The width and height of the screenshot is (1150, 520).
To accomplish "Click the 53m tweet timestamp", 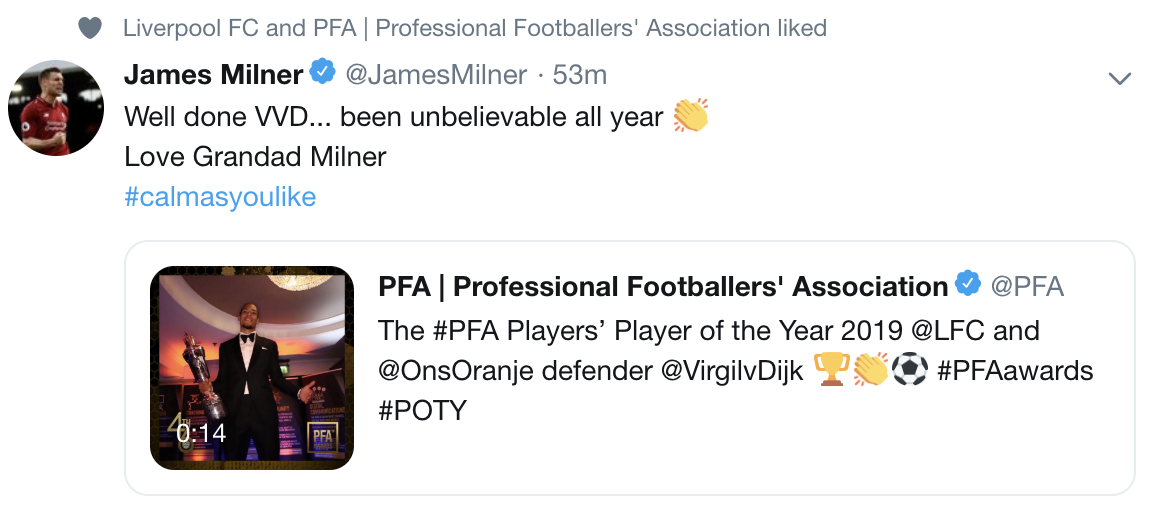I will [x=580, y=74].
